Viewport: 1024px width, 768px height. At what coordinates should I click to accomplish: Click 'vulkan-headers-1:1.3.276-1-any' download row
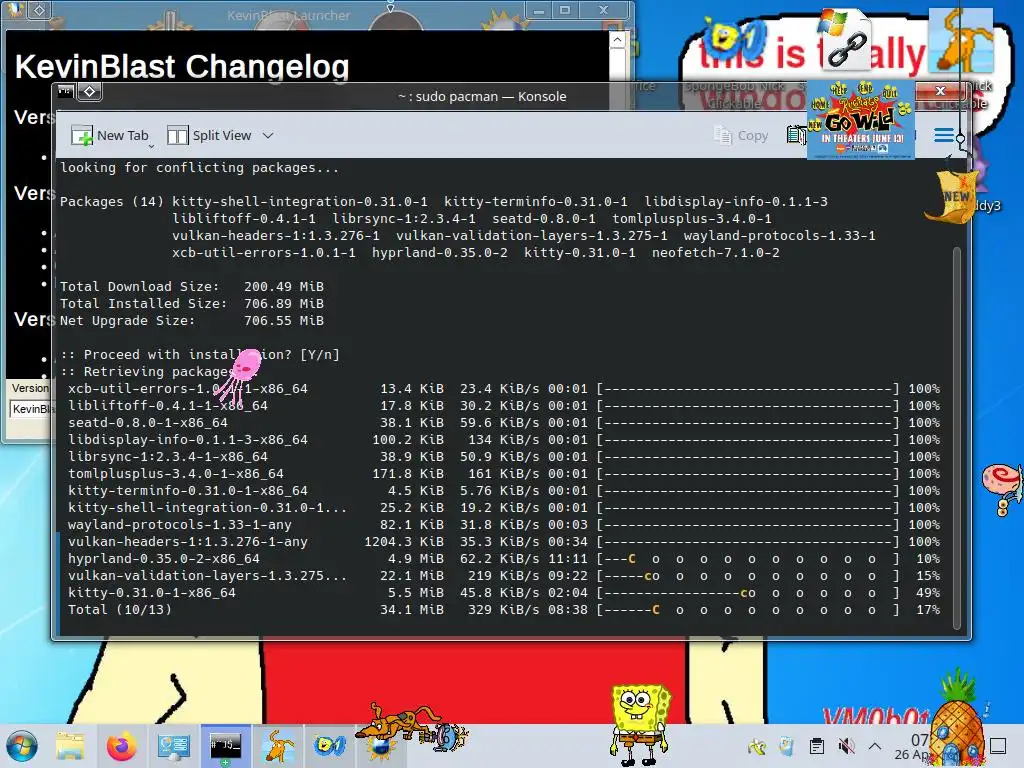coord(504,541)
